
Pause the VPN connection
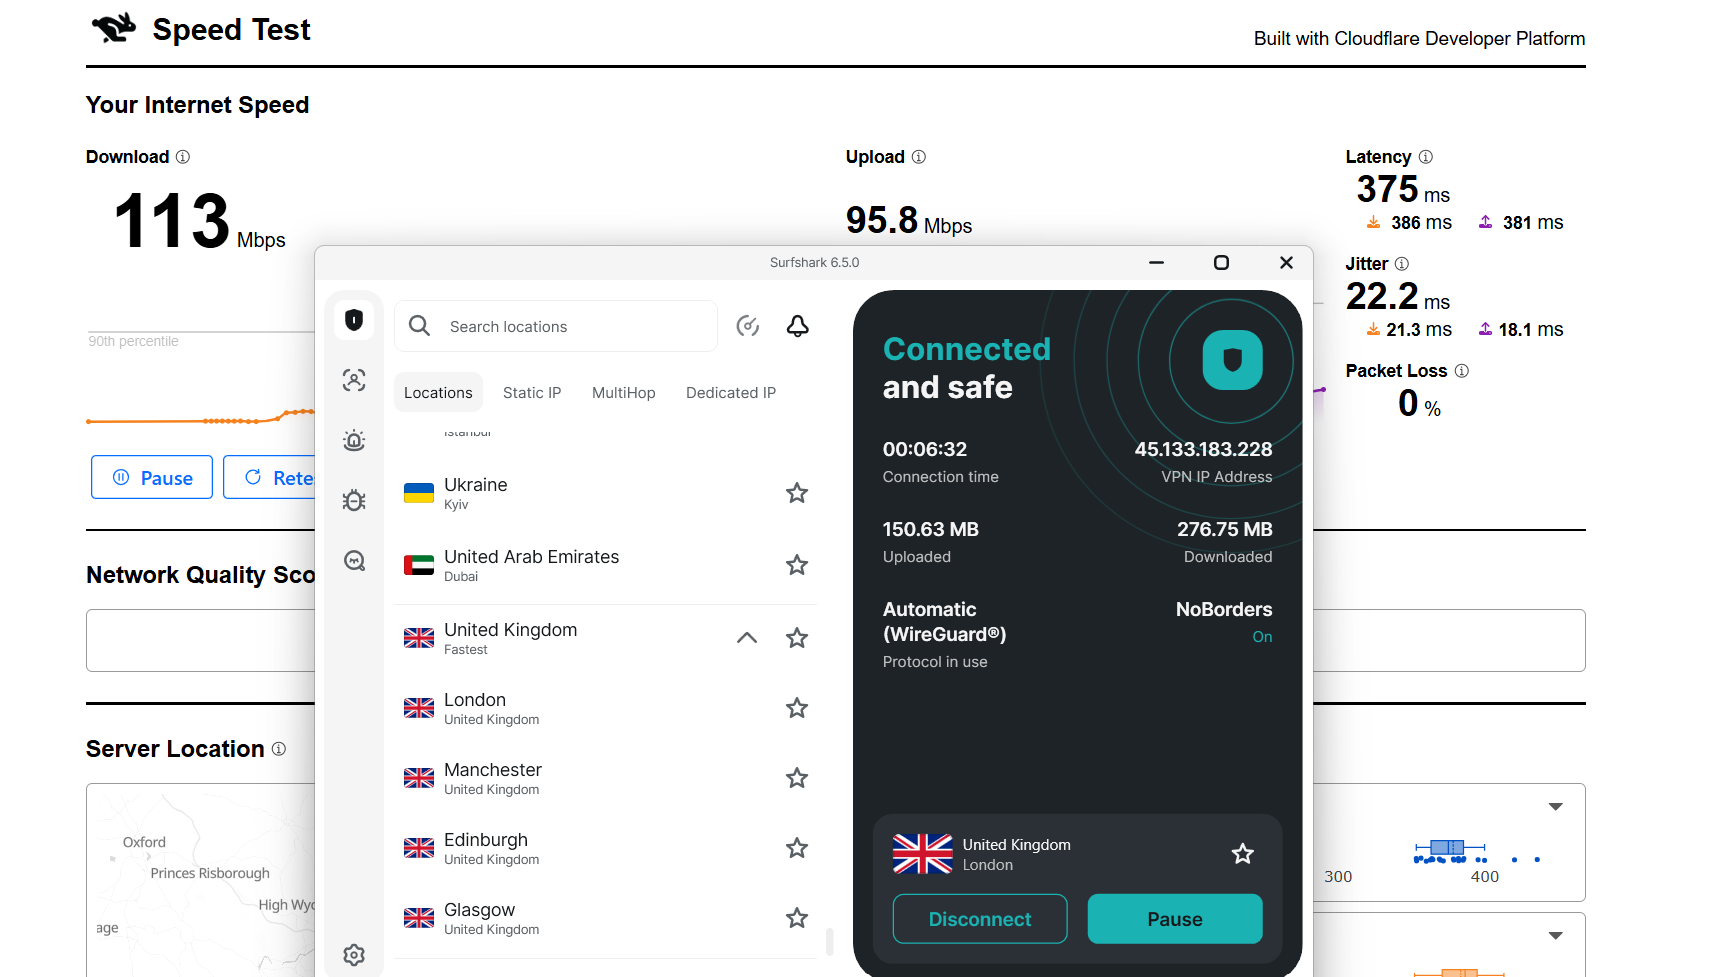[1174, 919]
